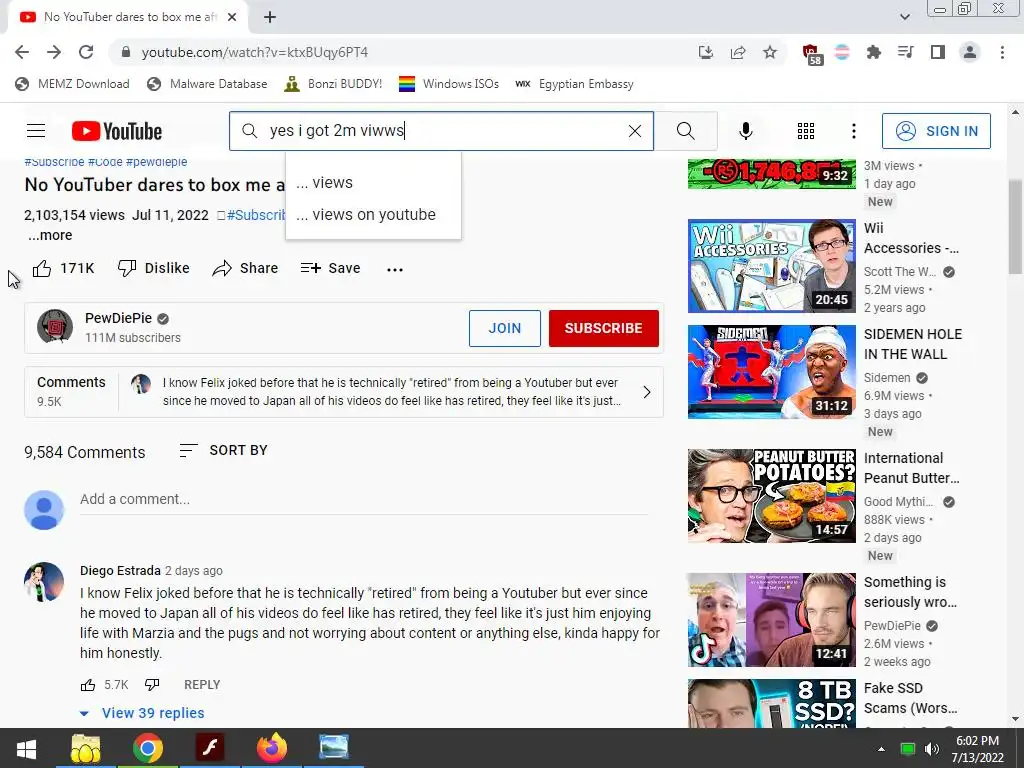Image resolution: width=1024 pixels, height=768 pixels.
Task: Open the volume speaker tray icon
Action: click(x=931, y=749)
